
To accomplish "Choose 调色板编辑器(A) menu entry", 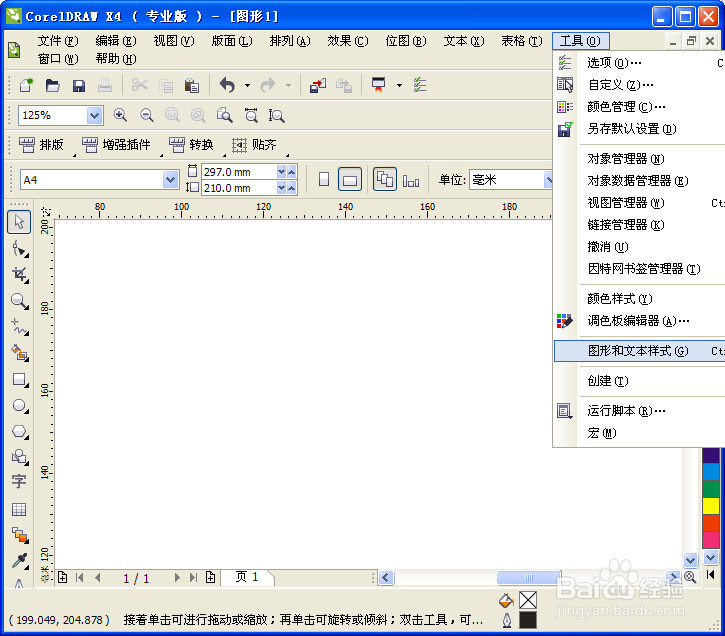I will click(639, 321).
